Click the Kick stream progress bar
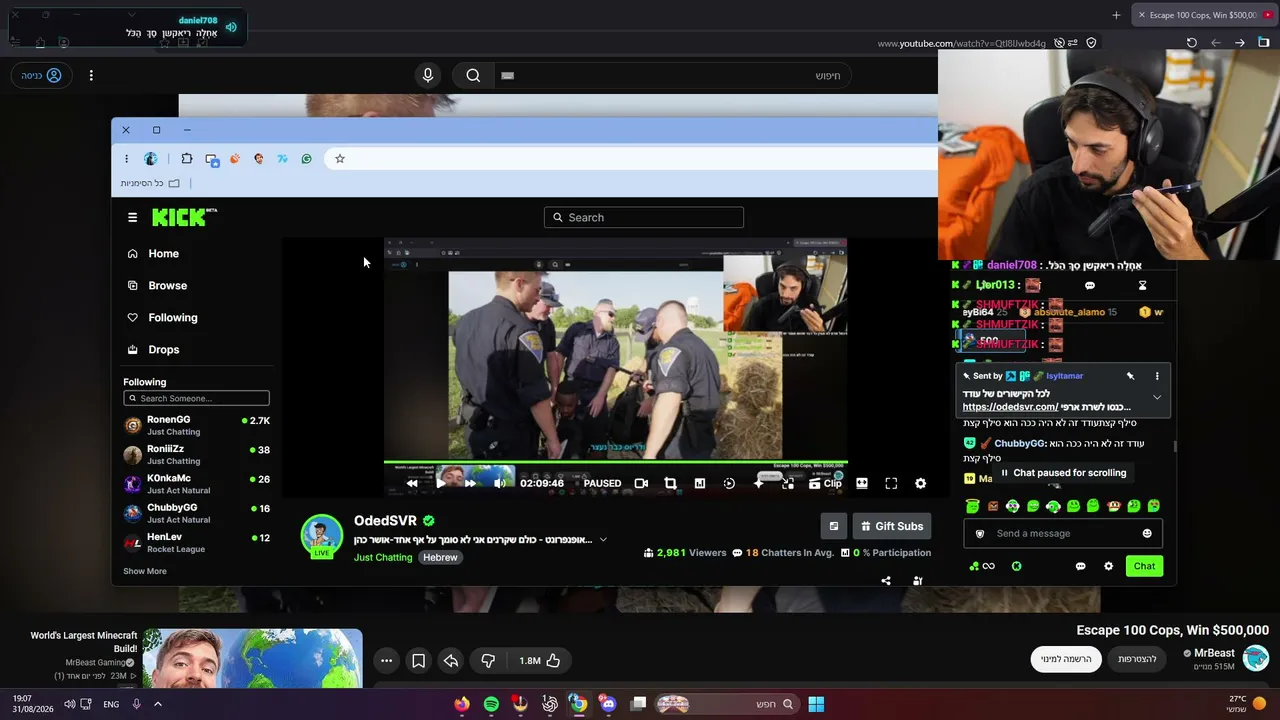 coord(616,463)
